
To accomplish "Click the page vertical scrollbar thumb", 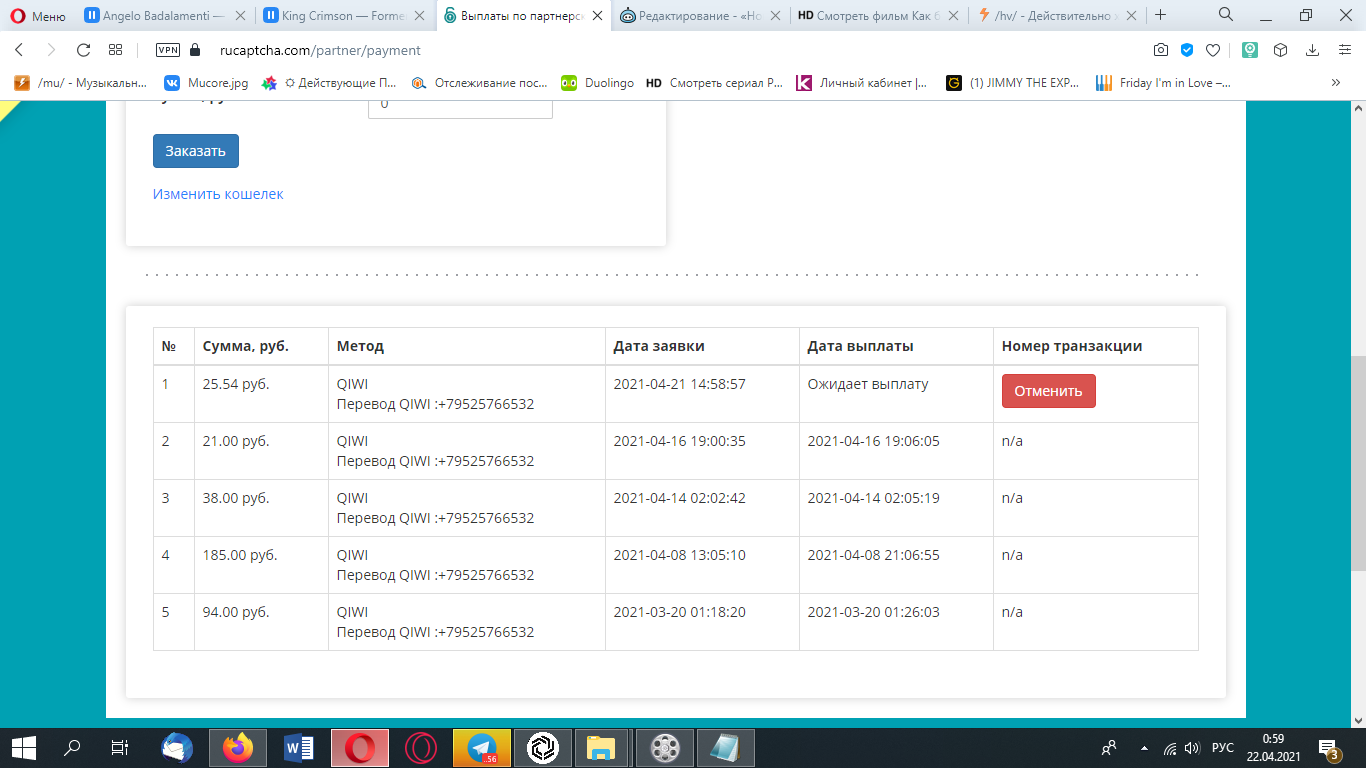I will tap(1358, 462).
